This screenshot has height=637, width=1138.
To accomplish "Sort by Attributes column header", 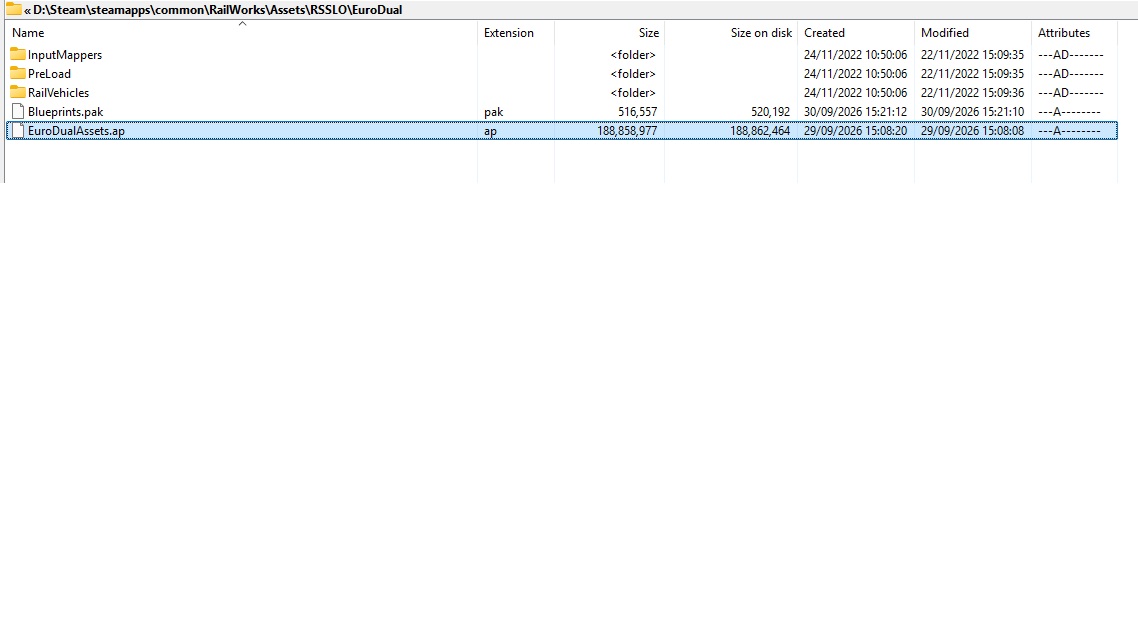I will click(1064, 33).
